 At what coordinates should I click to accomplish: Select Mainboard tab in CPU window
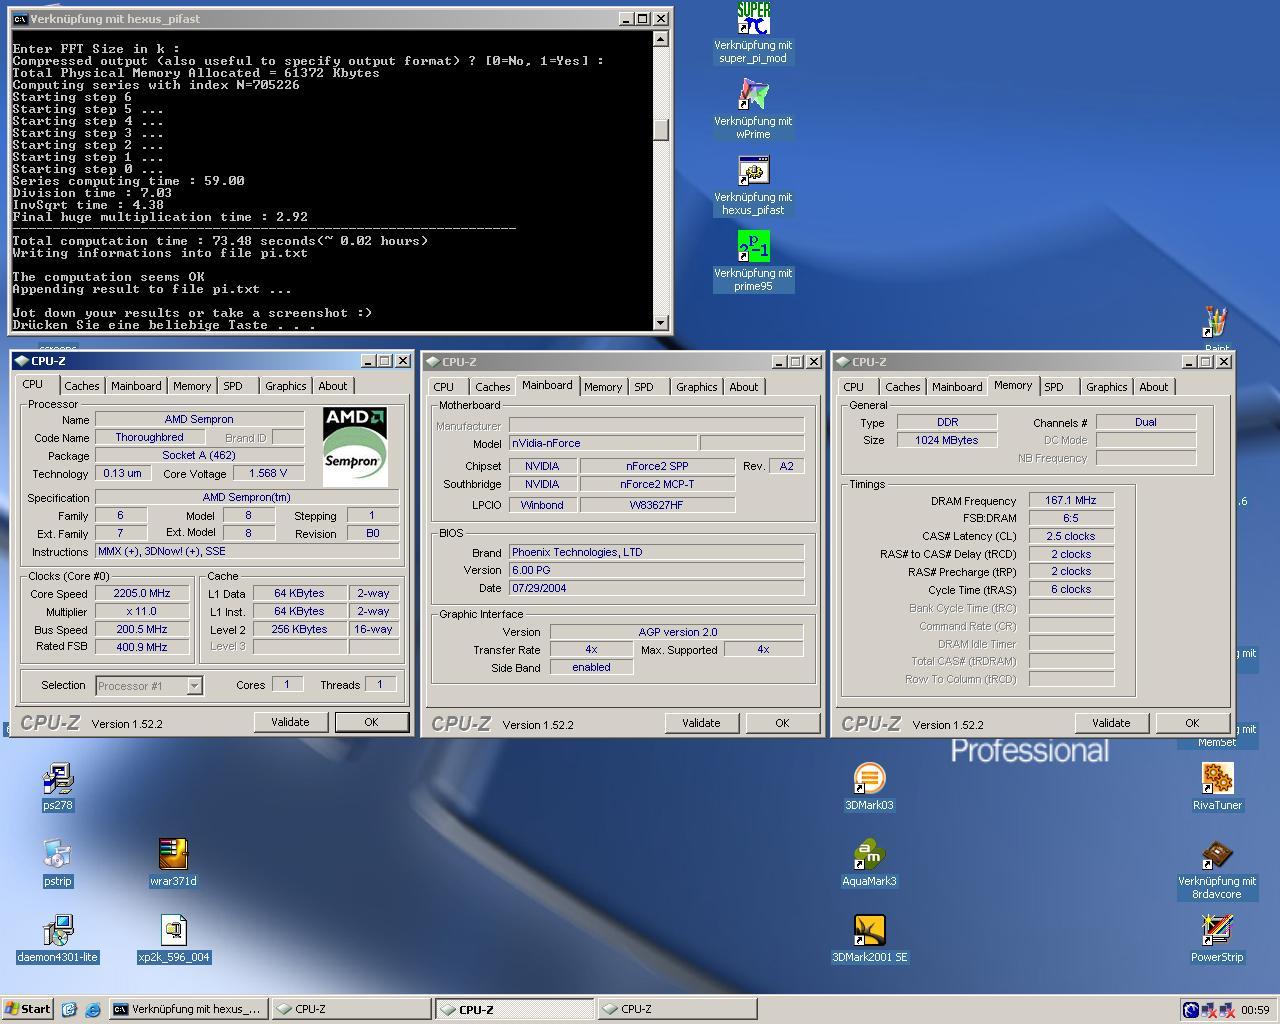(136, 386)
